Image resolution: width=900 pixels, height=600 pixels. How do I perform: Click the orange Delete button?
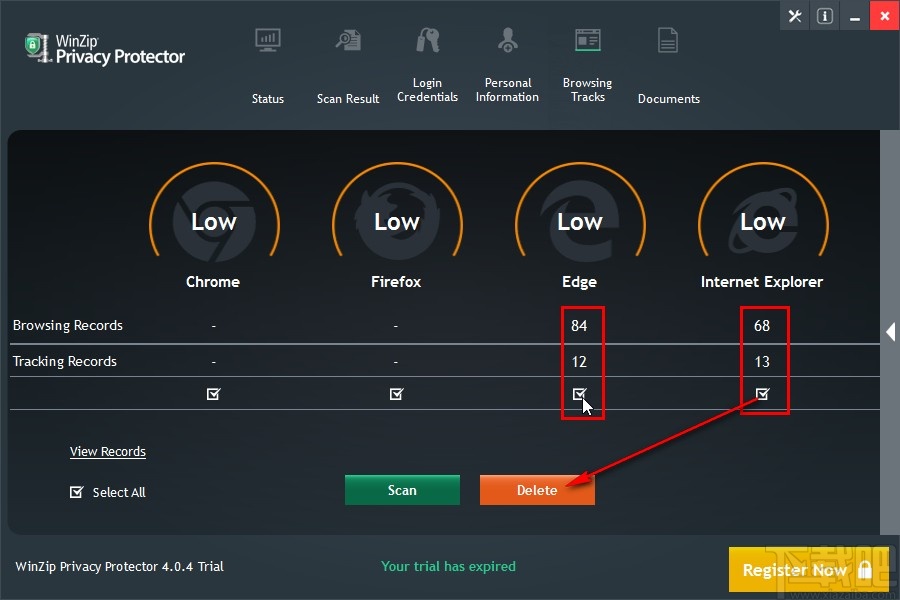pyautogui.click(x=537, y=490)
